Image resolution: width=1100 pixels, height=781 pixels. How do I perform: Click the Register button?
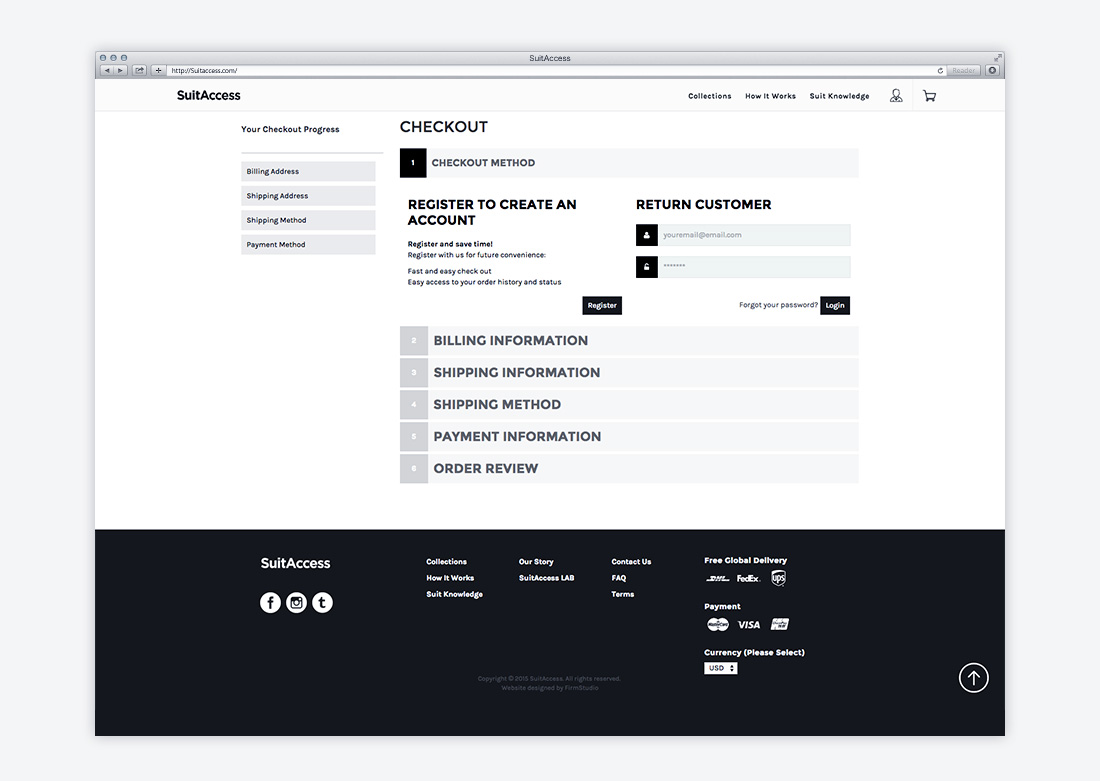click(602, 306)
